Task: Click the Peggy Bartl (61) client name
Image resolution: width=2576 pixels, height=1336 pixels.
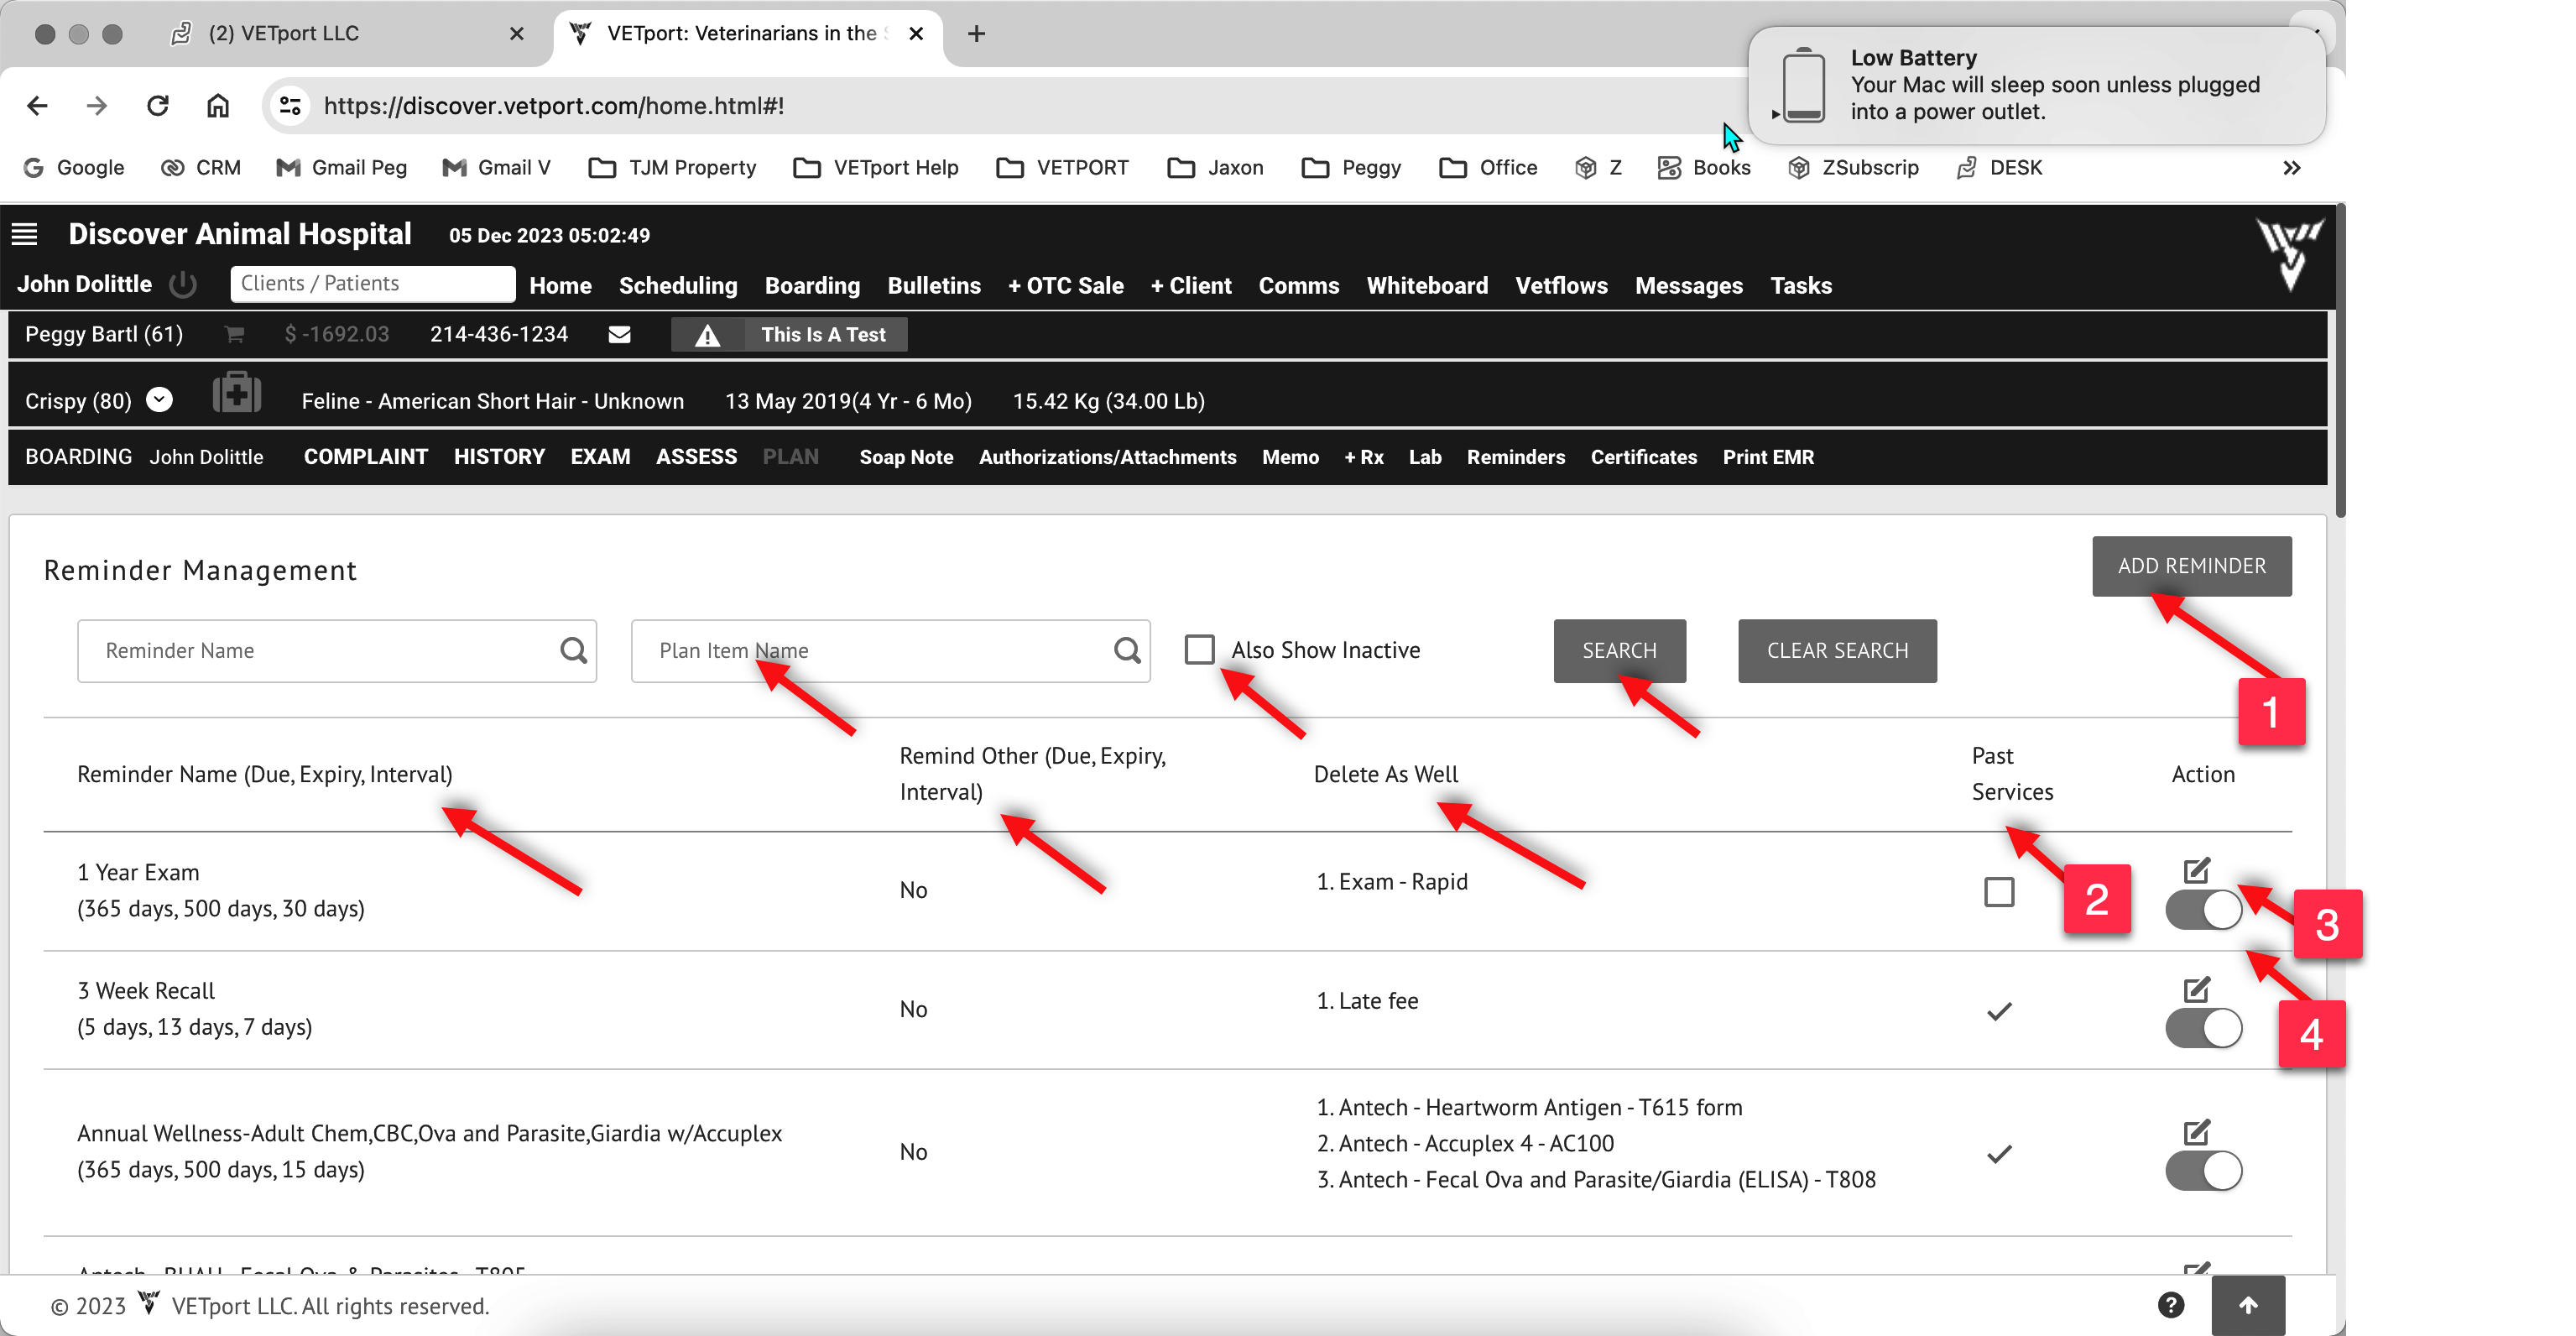Action: point(103,334)
